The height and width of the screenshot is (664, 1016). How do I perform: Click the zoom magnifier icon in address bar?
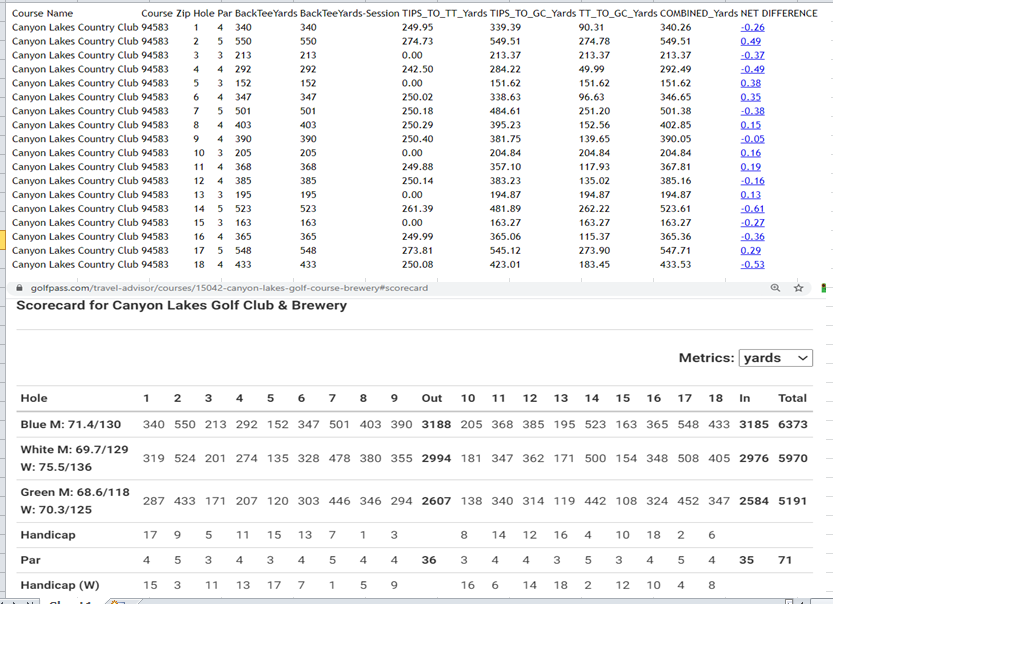coord(775,288)
